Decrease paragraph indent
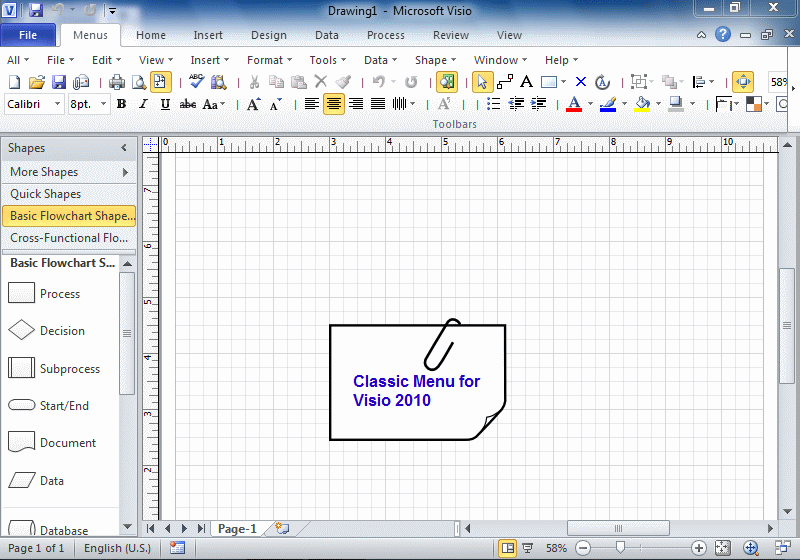This screenshot has width=800, height=560. click(x=516, y=104)
